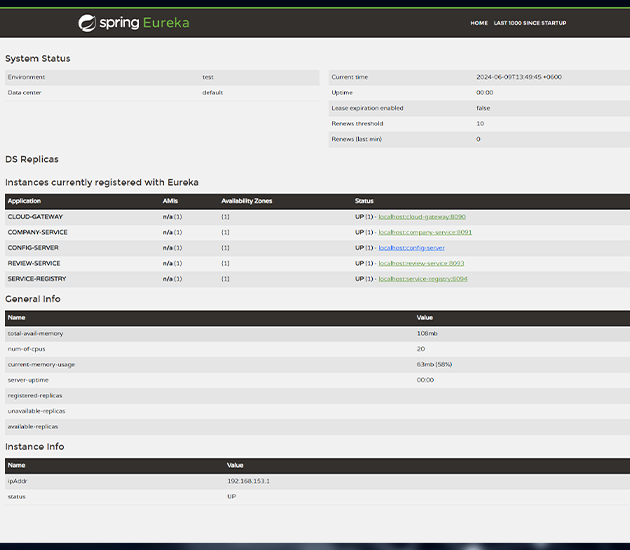This screenshot has height=550, width=630.
Task: Click the DS Replicas heading
Action: tap(32, 159)
